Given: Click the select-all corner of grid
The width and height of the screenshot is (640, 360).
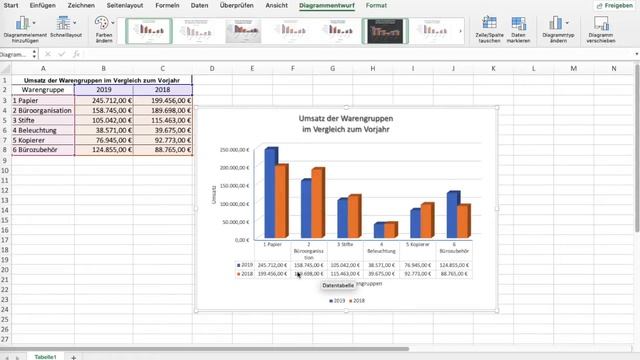Looking at the screenshot, I should coord(6,69).
